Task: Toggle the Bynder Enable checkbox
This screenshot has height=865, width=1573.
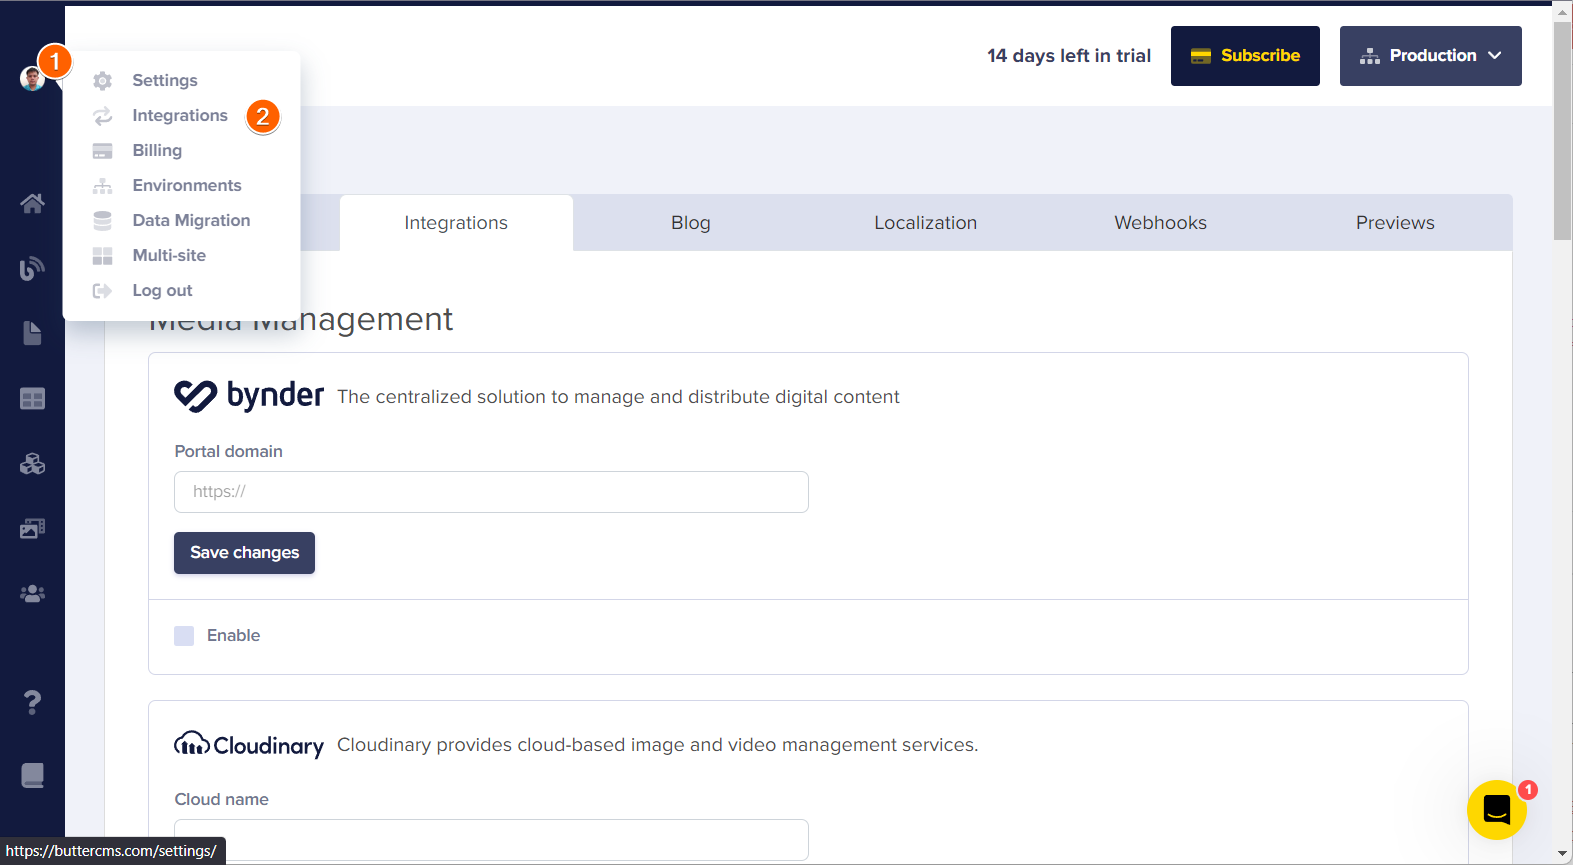Action: pos(184,636)
